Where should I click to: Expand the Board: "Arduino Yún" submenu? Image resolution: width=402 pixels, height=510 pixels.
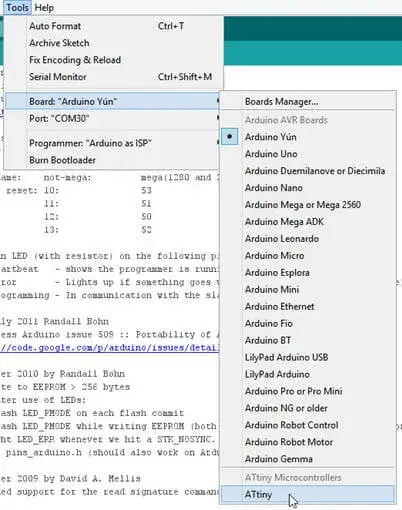(x=112, y=101)
